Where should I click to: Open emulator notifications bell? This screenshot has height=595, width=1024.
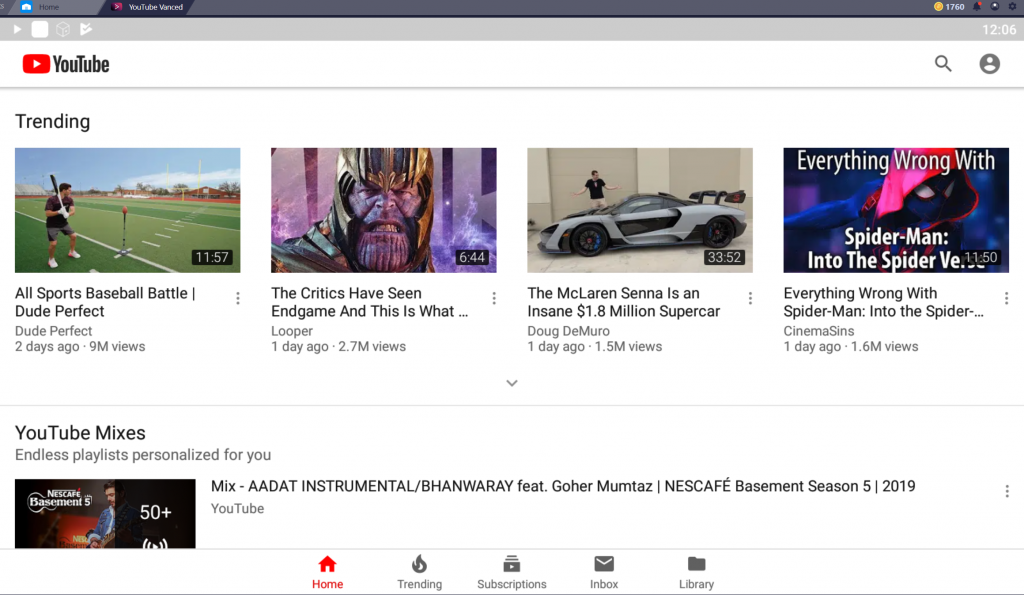[x=977, y=7]
